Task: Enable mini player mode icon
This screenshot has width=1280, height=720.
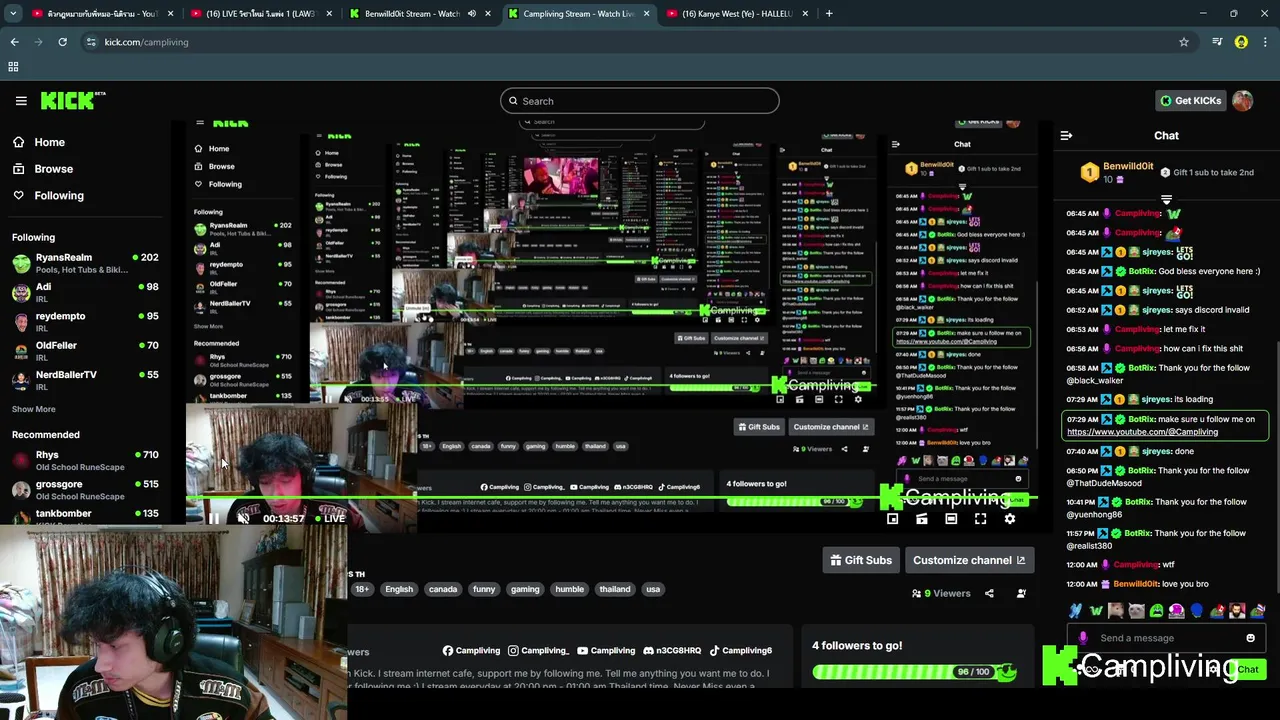Action: [892, 519]
